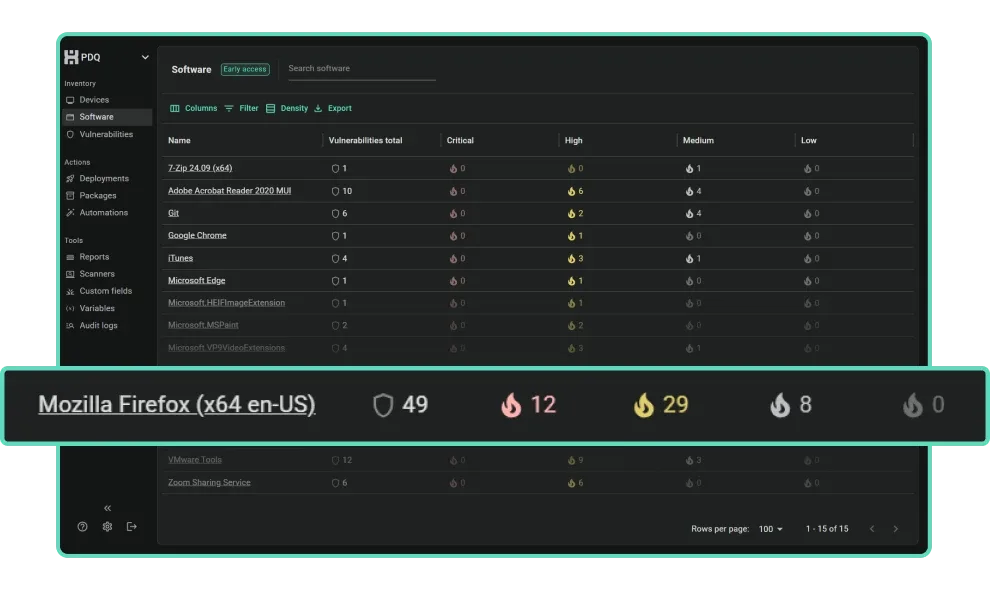
Task: Sort by High column header
Action: tap(573, 140)
